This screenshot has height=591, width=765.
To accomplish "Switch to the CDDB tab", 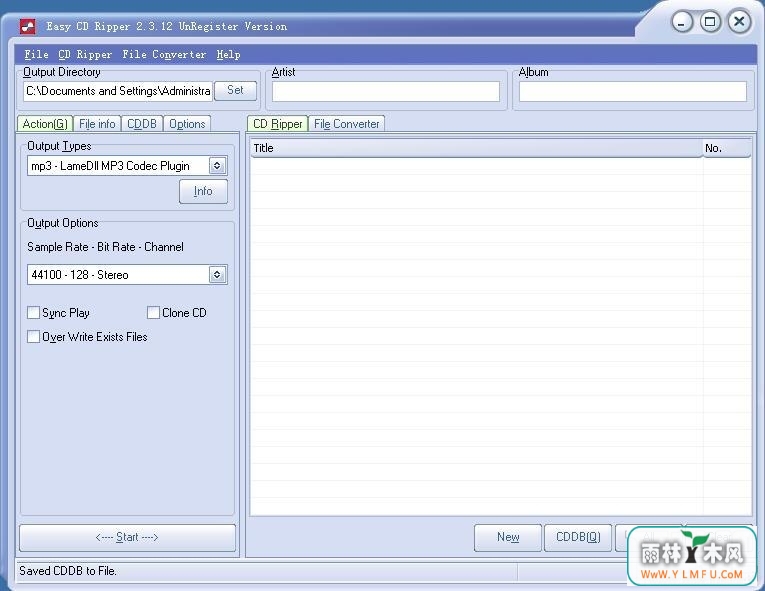I will (142, 124).
